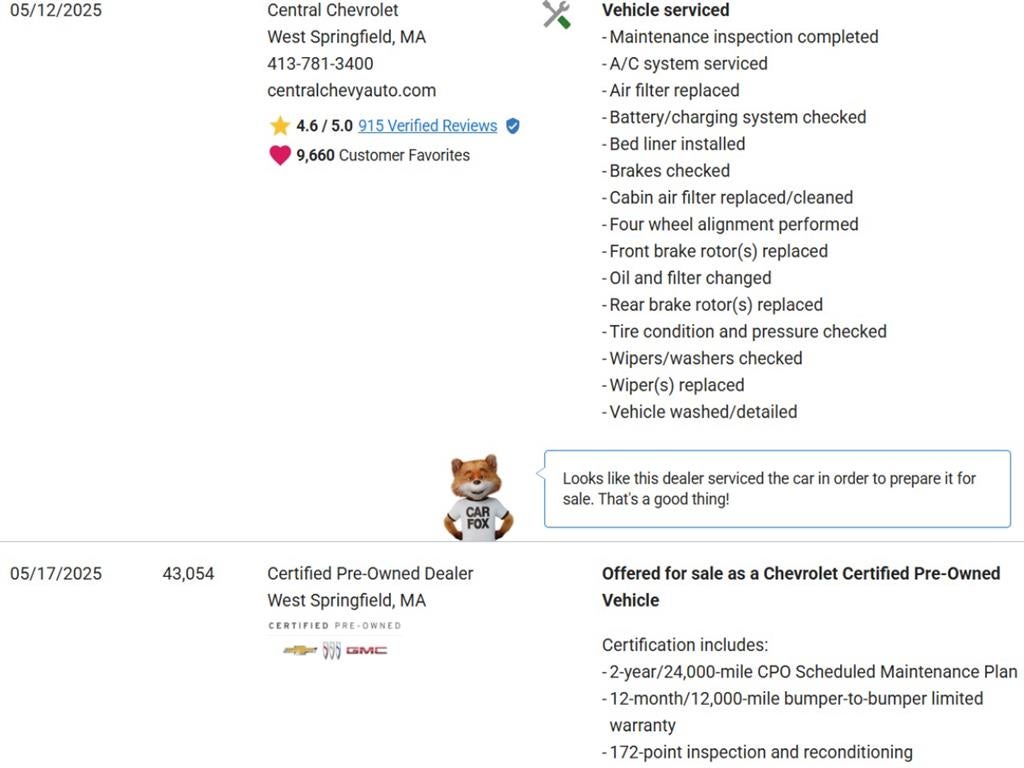
Task: Click the Car Fox speech bubble message
Action: pyautogui.click(x=769, y=488)
